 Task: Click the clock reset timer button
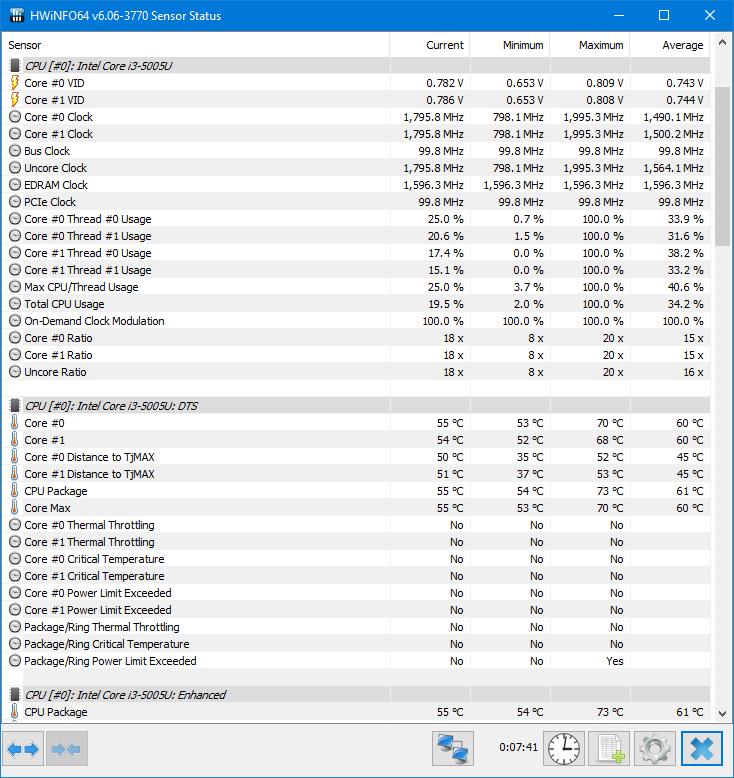[x=564, y=749]
